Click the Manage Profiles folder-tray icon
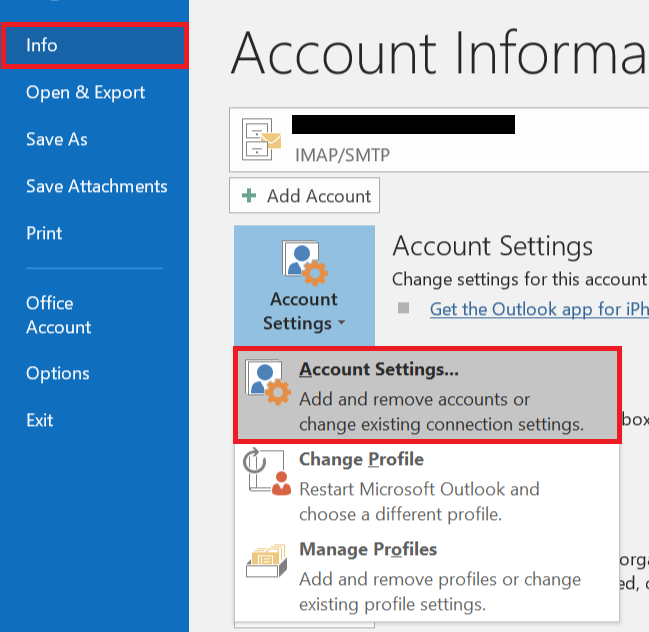The height and width of the screenshot is (632, 649). point(267,561)
